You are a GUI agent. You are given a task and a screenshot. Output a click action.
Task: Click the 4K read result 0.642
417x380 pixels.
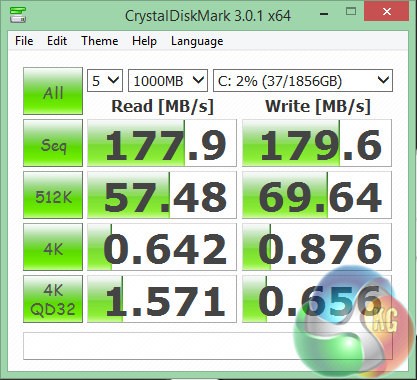point(162,247)
